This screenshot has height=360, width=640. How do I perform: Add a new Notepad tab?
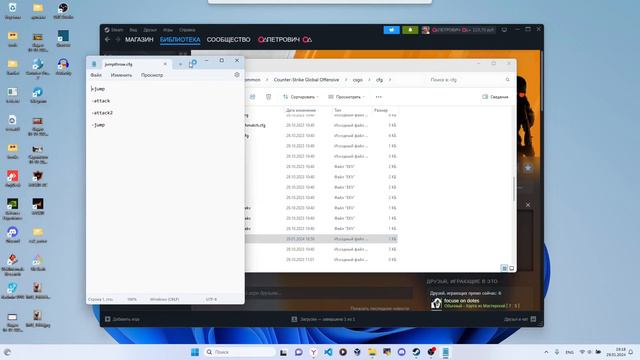180,64
